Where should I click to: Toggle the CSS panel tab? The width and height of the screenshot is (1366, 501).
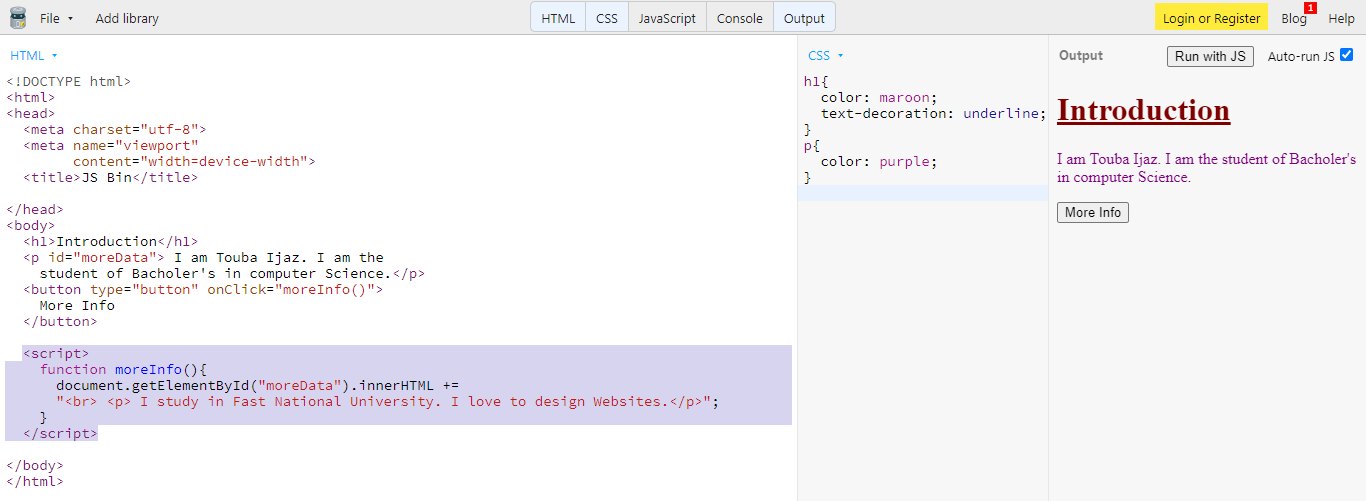pyautogui.click(x=607, y=18)
